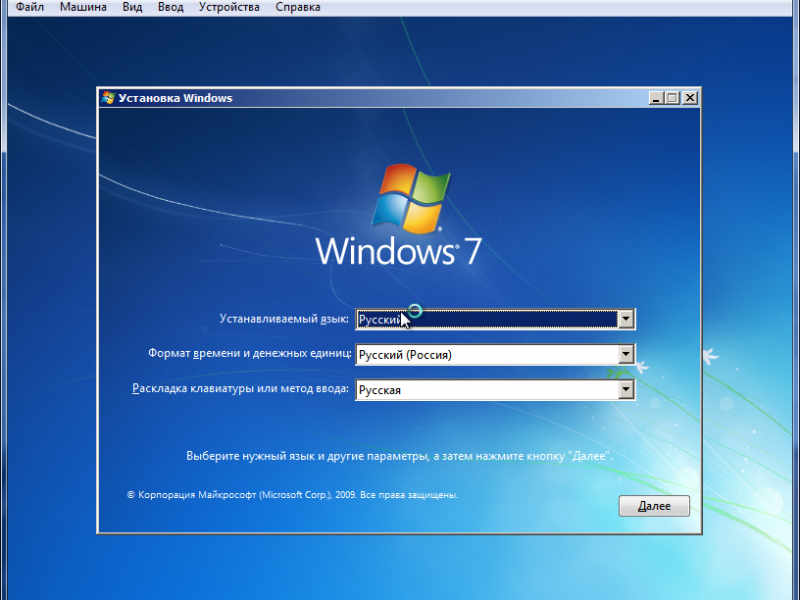The height and width of the screenshot is (600, 800).
Task: Maximize the Установка Windows dialog
Action: point(673,97)
